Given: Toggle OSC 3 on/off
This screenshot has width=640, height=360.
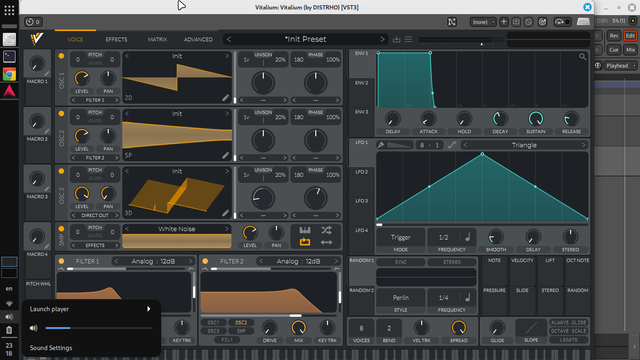Looking at the screenshot, I should (61, 171).
